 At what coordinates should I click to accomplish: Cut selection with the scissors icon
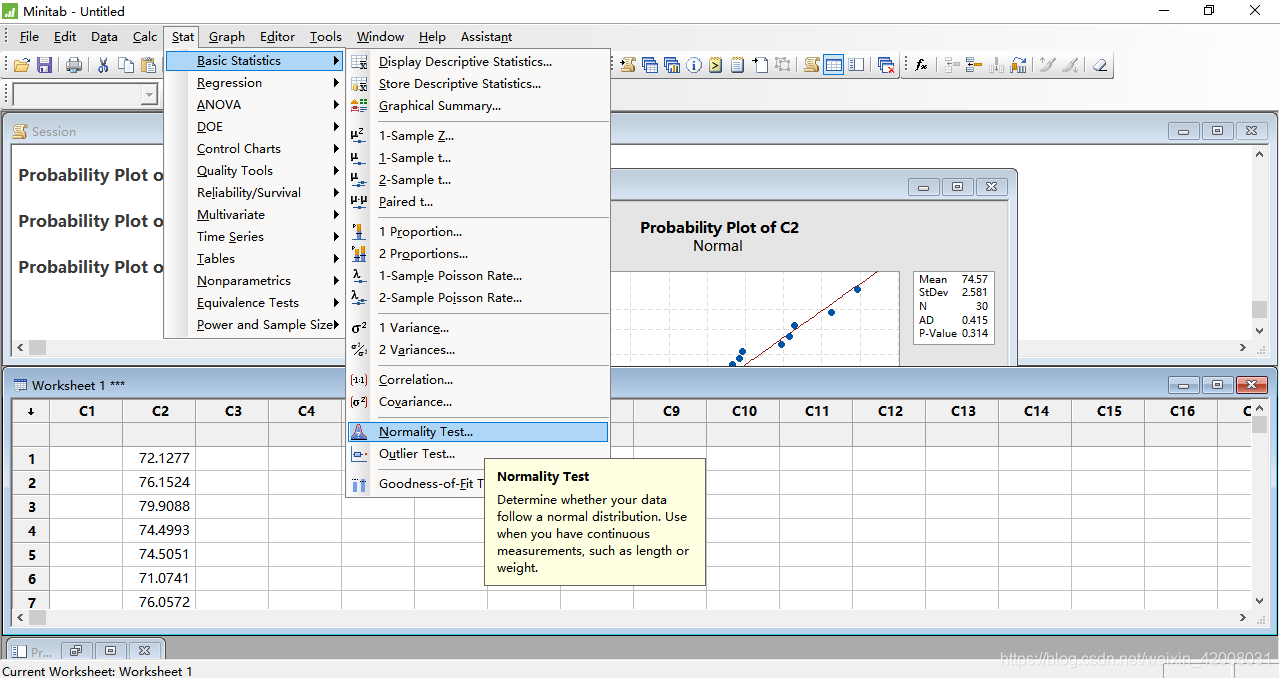coord(103,65)
